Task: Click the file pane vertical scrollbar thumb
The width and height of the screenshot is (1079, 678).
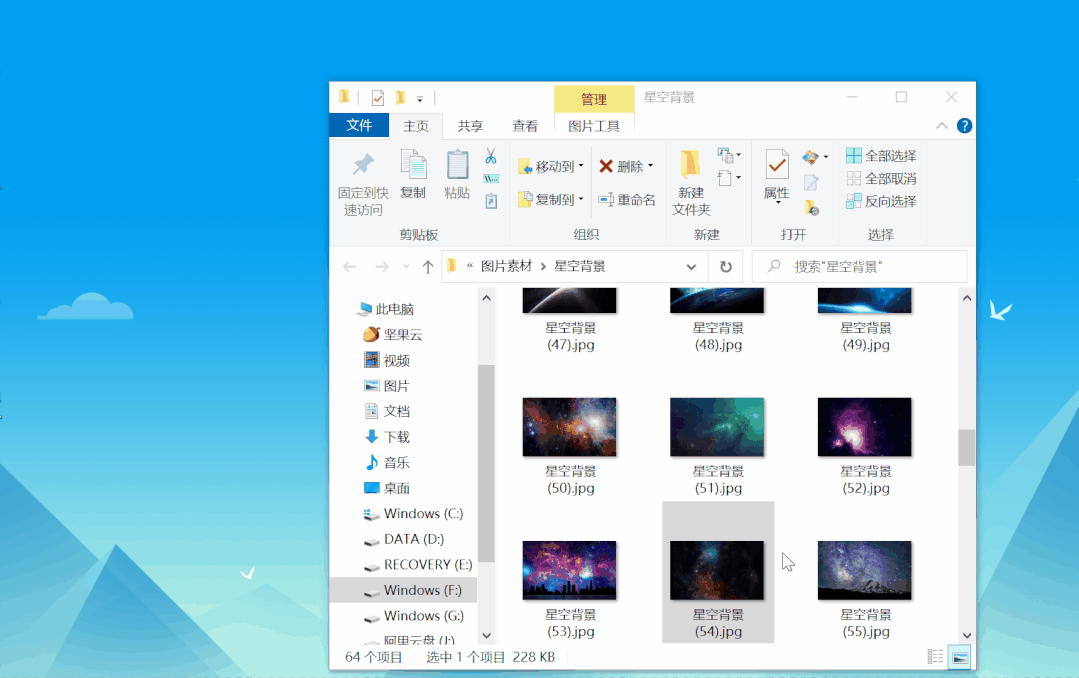Action: (x=966, y=447)
